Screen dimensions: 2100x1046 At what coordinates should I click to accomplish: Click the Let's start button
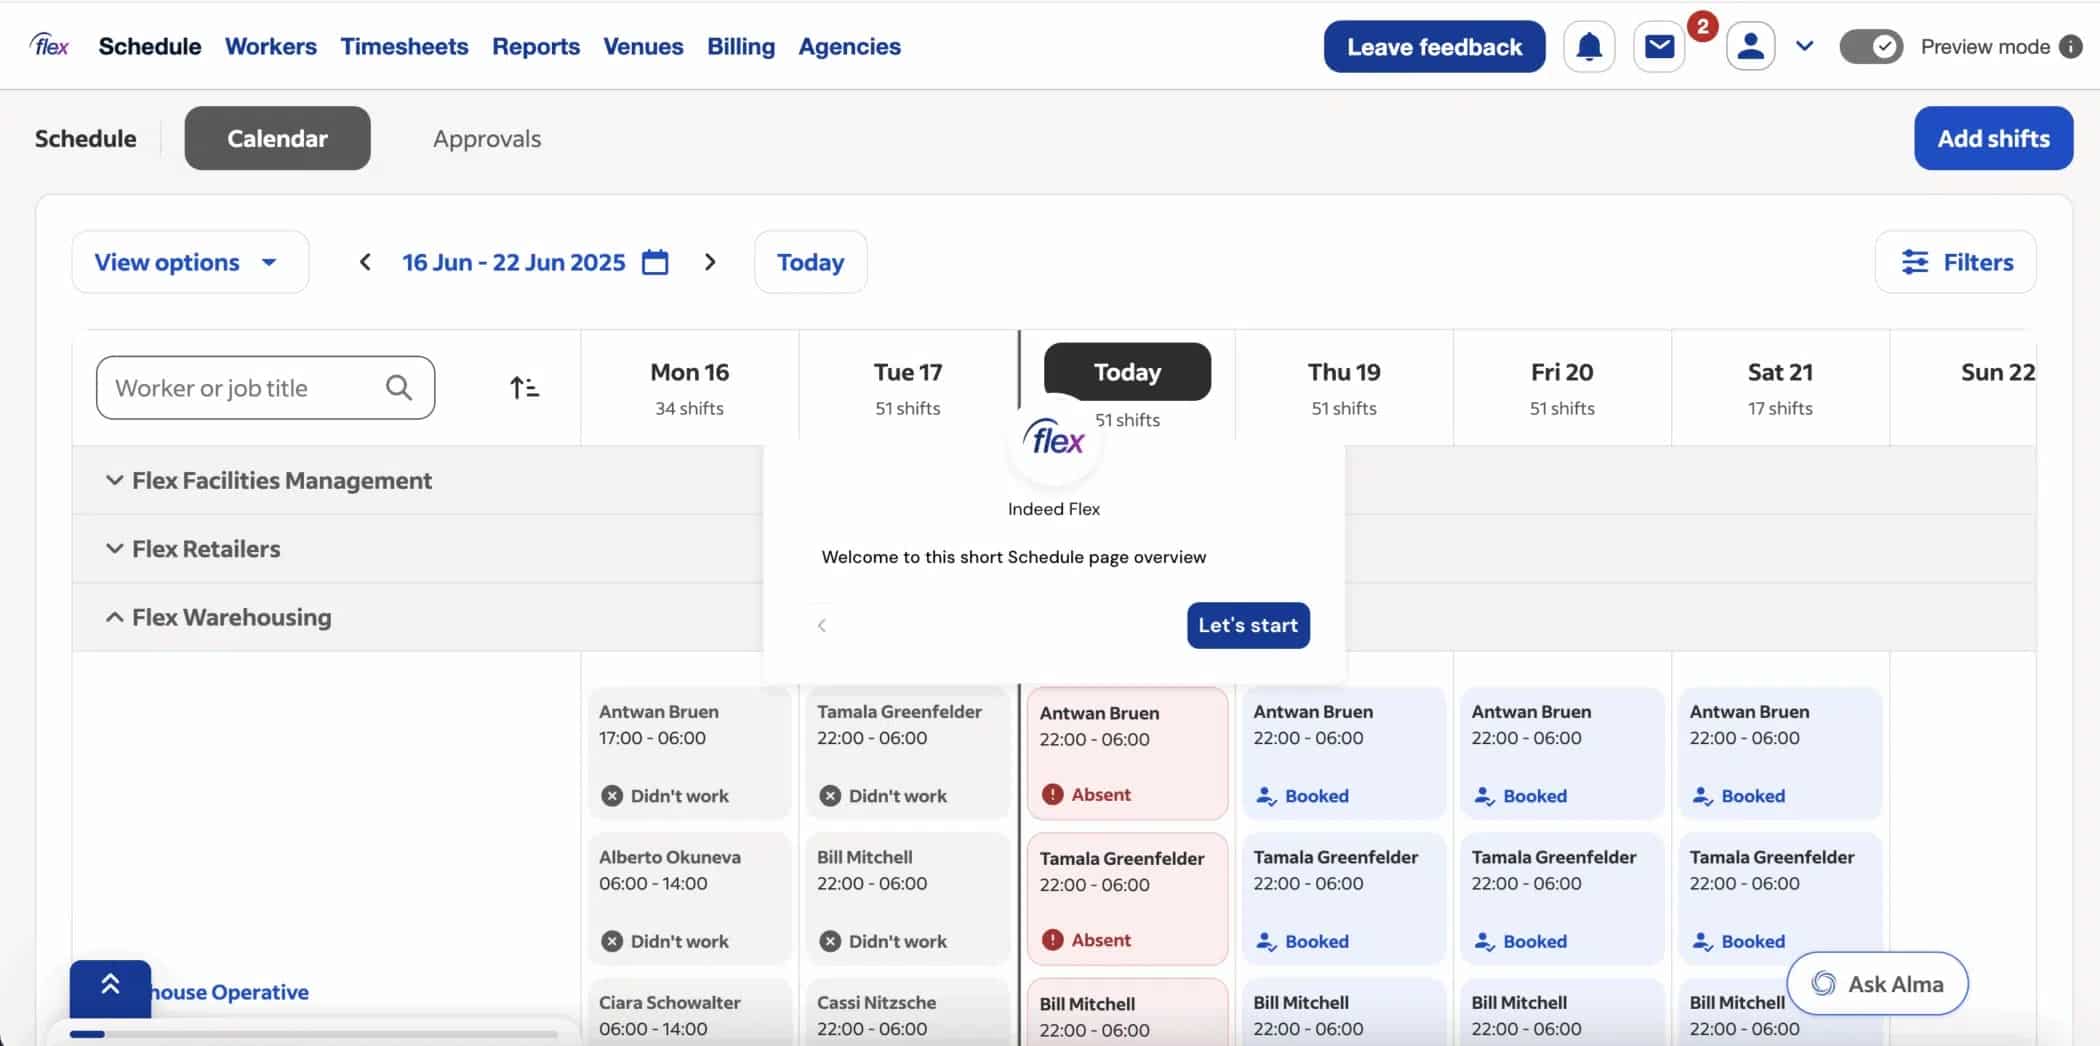click(x=1247, y=625)
